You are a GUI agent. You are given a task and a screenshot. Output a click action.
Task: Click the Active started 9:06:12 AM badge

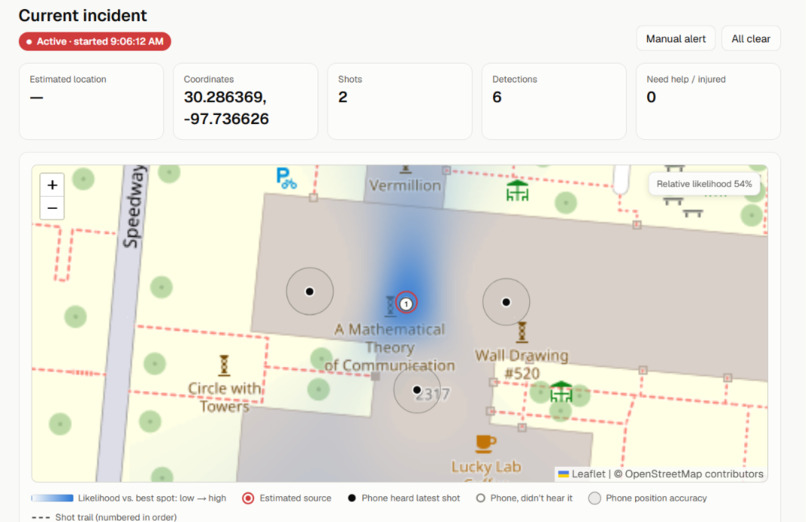95,42
